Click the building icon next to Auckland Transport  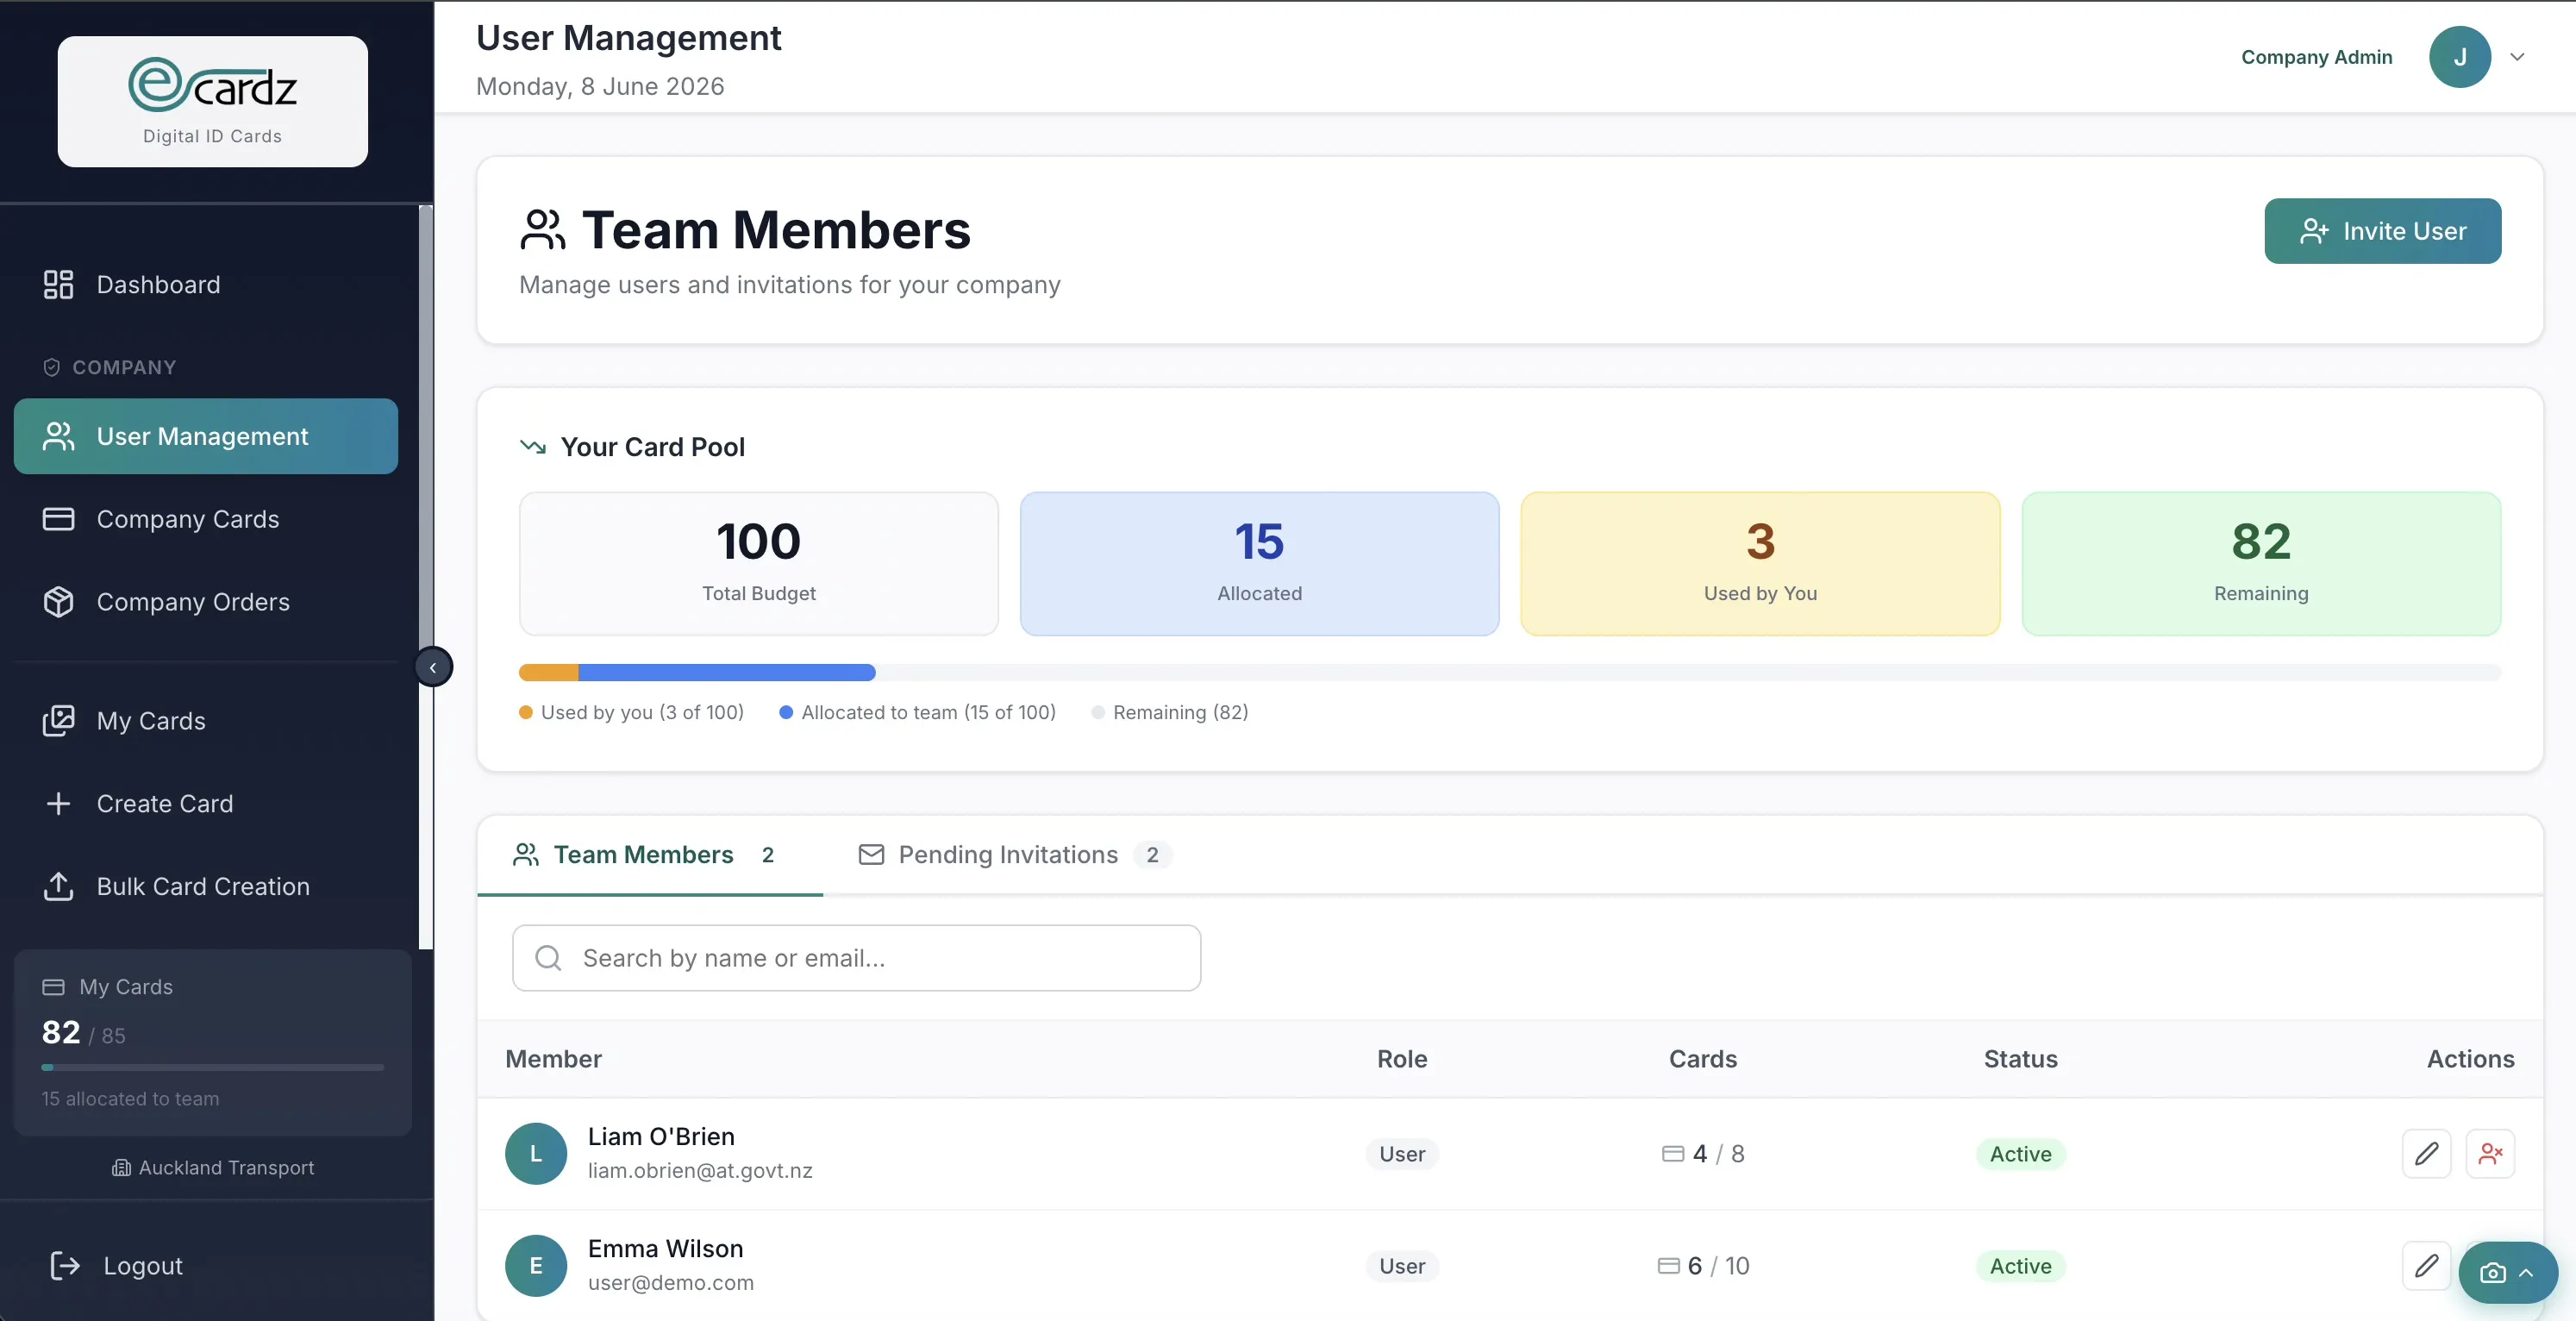tap(121, 1168)
